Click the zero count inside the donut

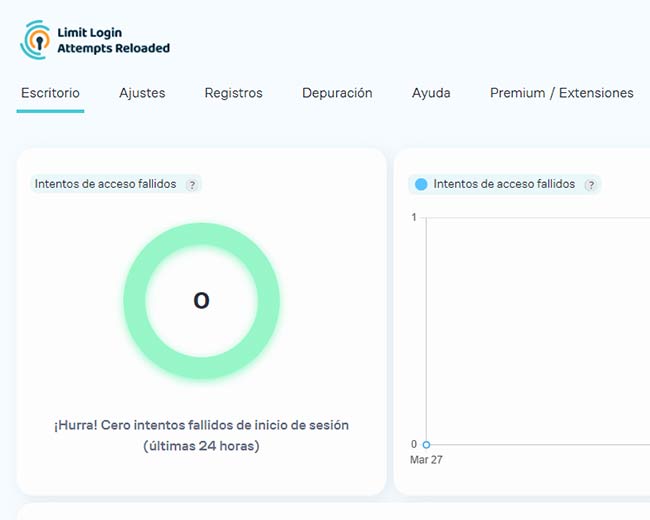tap(201, 301)
